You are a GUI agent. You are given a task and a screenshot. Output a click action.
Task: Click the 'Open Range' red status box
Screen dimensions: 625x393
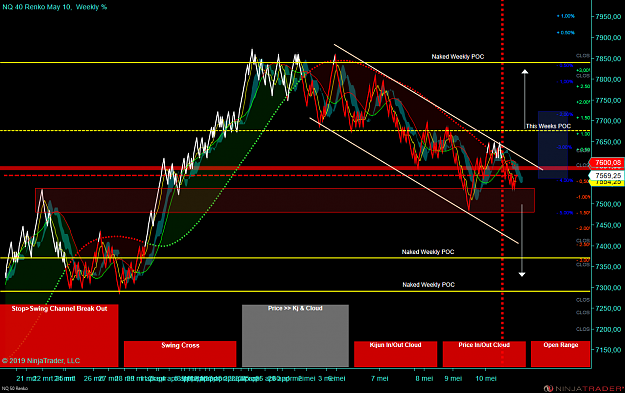[x=560, y=354]
